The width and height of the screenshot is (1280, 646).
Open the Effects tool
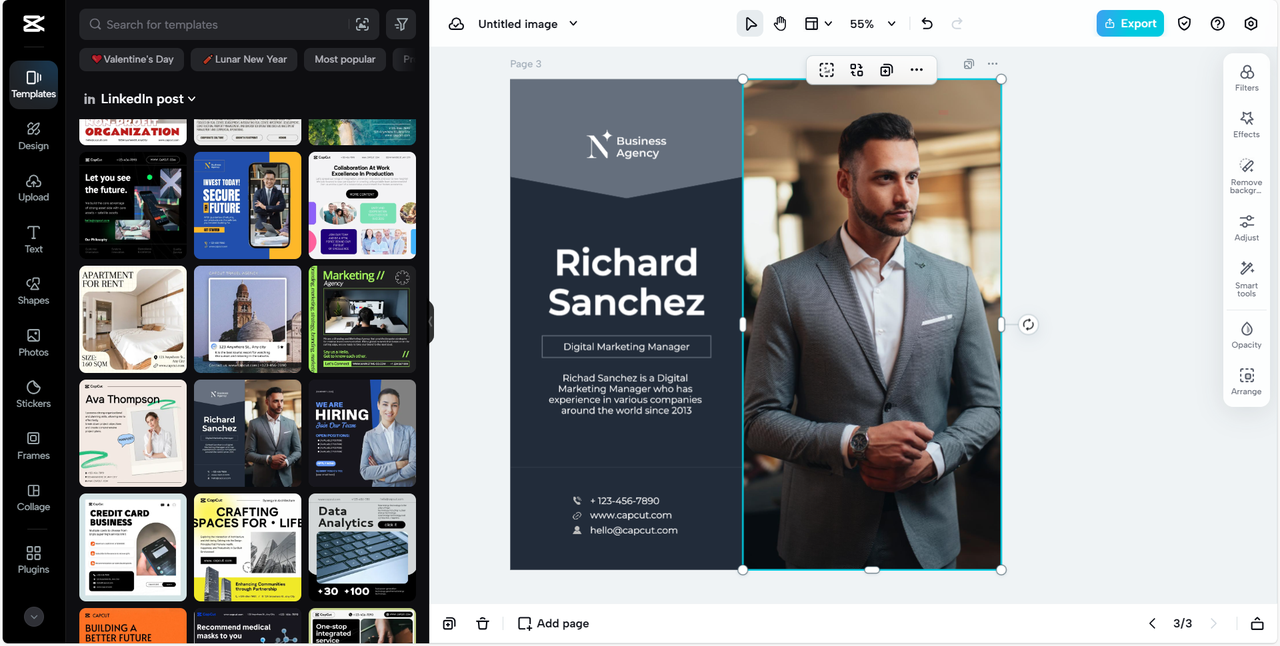[x=1247, y=124]
